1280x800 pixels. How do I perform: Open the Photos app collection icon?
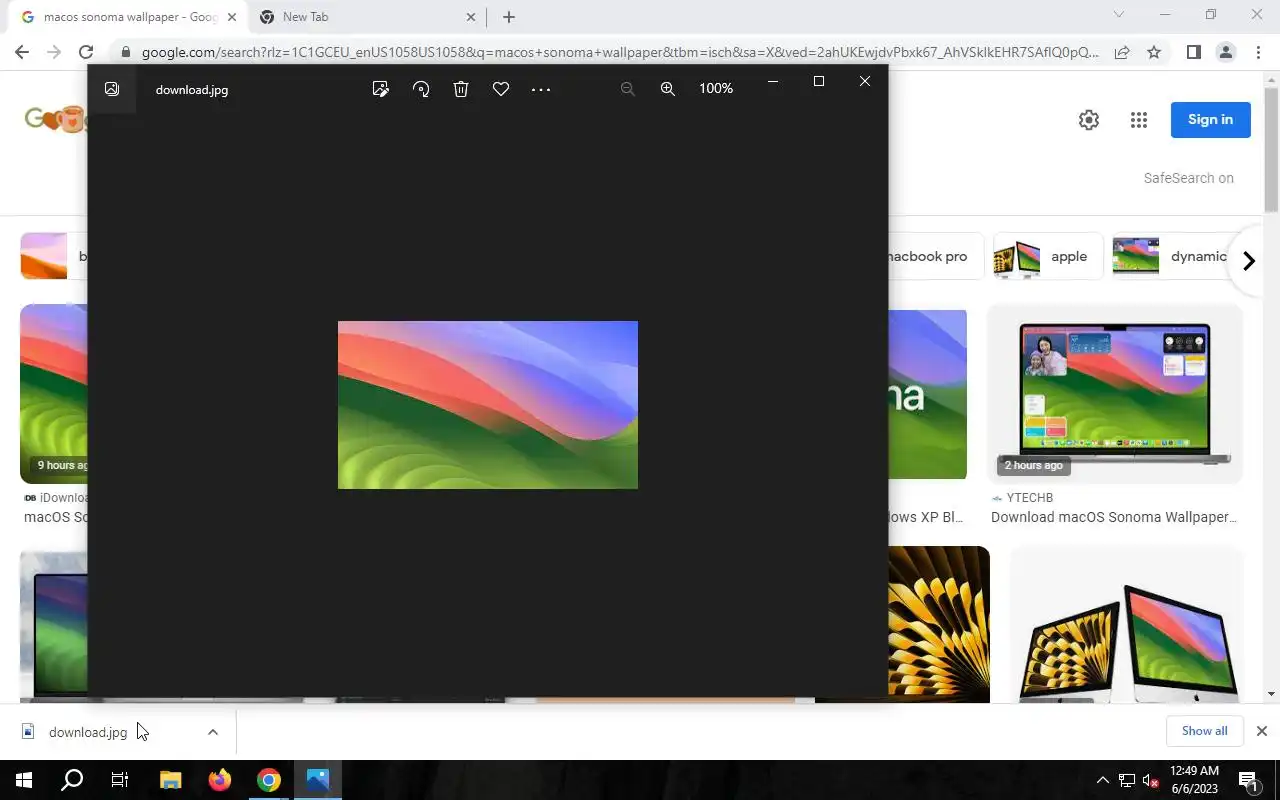[112, 89]
